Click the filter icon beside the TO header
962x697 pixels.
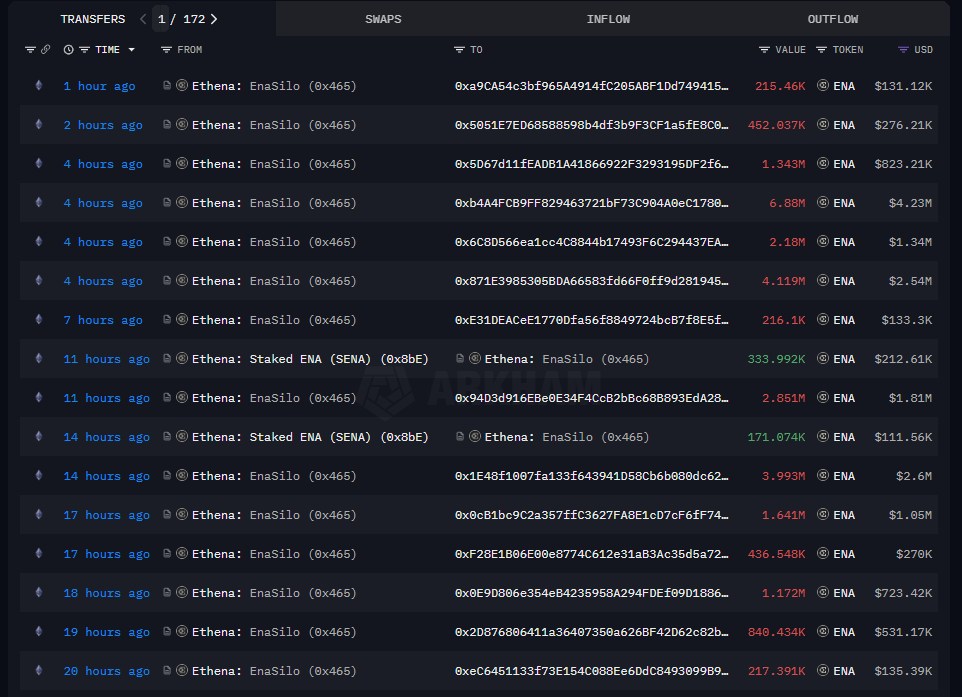tap(459, 50)
